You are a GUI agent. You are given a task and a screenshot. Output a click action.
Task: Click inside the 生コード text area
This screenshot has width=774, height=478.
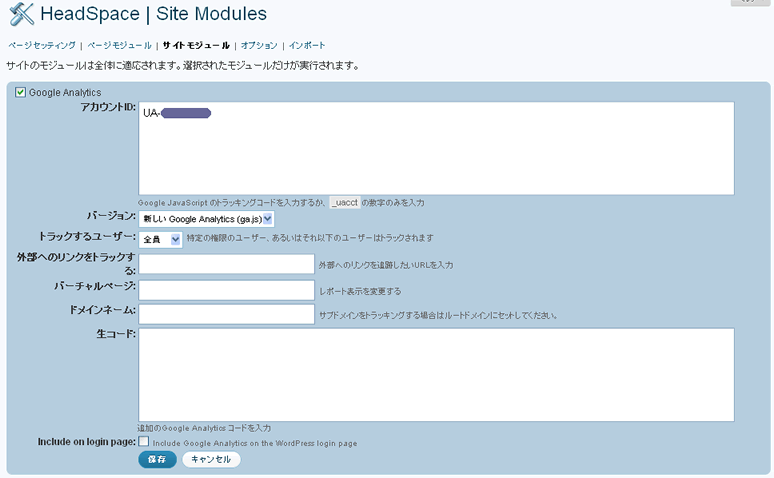click(436, 375)
